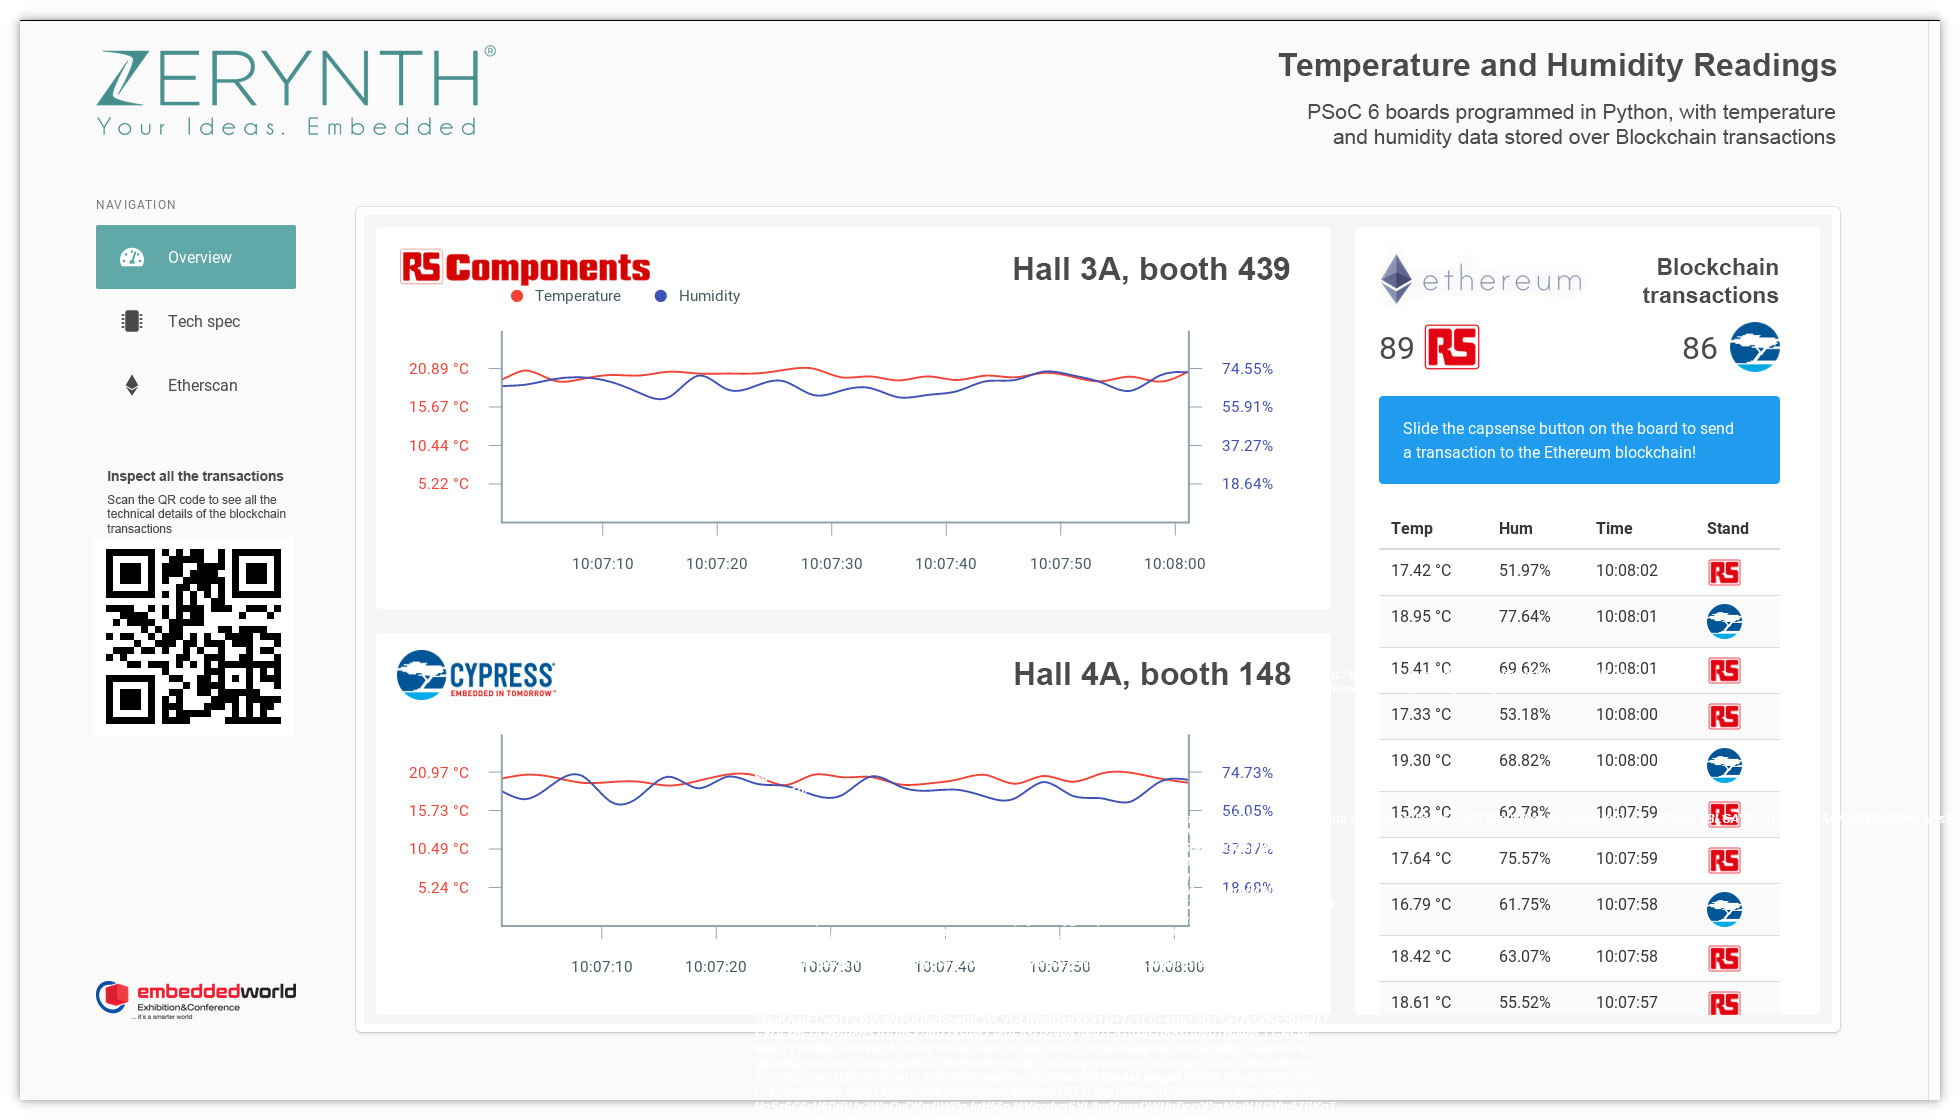Image resolution: width=1960 pixels, height=1120 pixels.
Task: Click the RS stand icon in 17.64 °C row
Action: tap(1724, 860)
